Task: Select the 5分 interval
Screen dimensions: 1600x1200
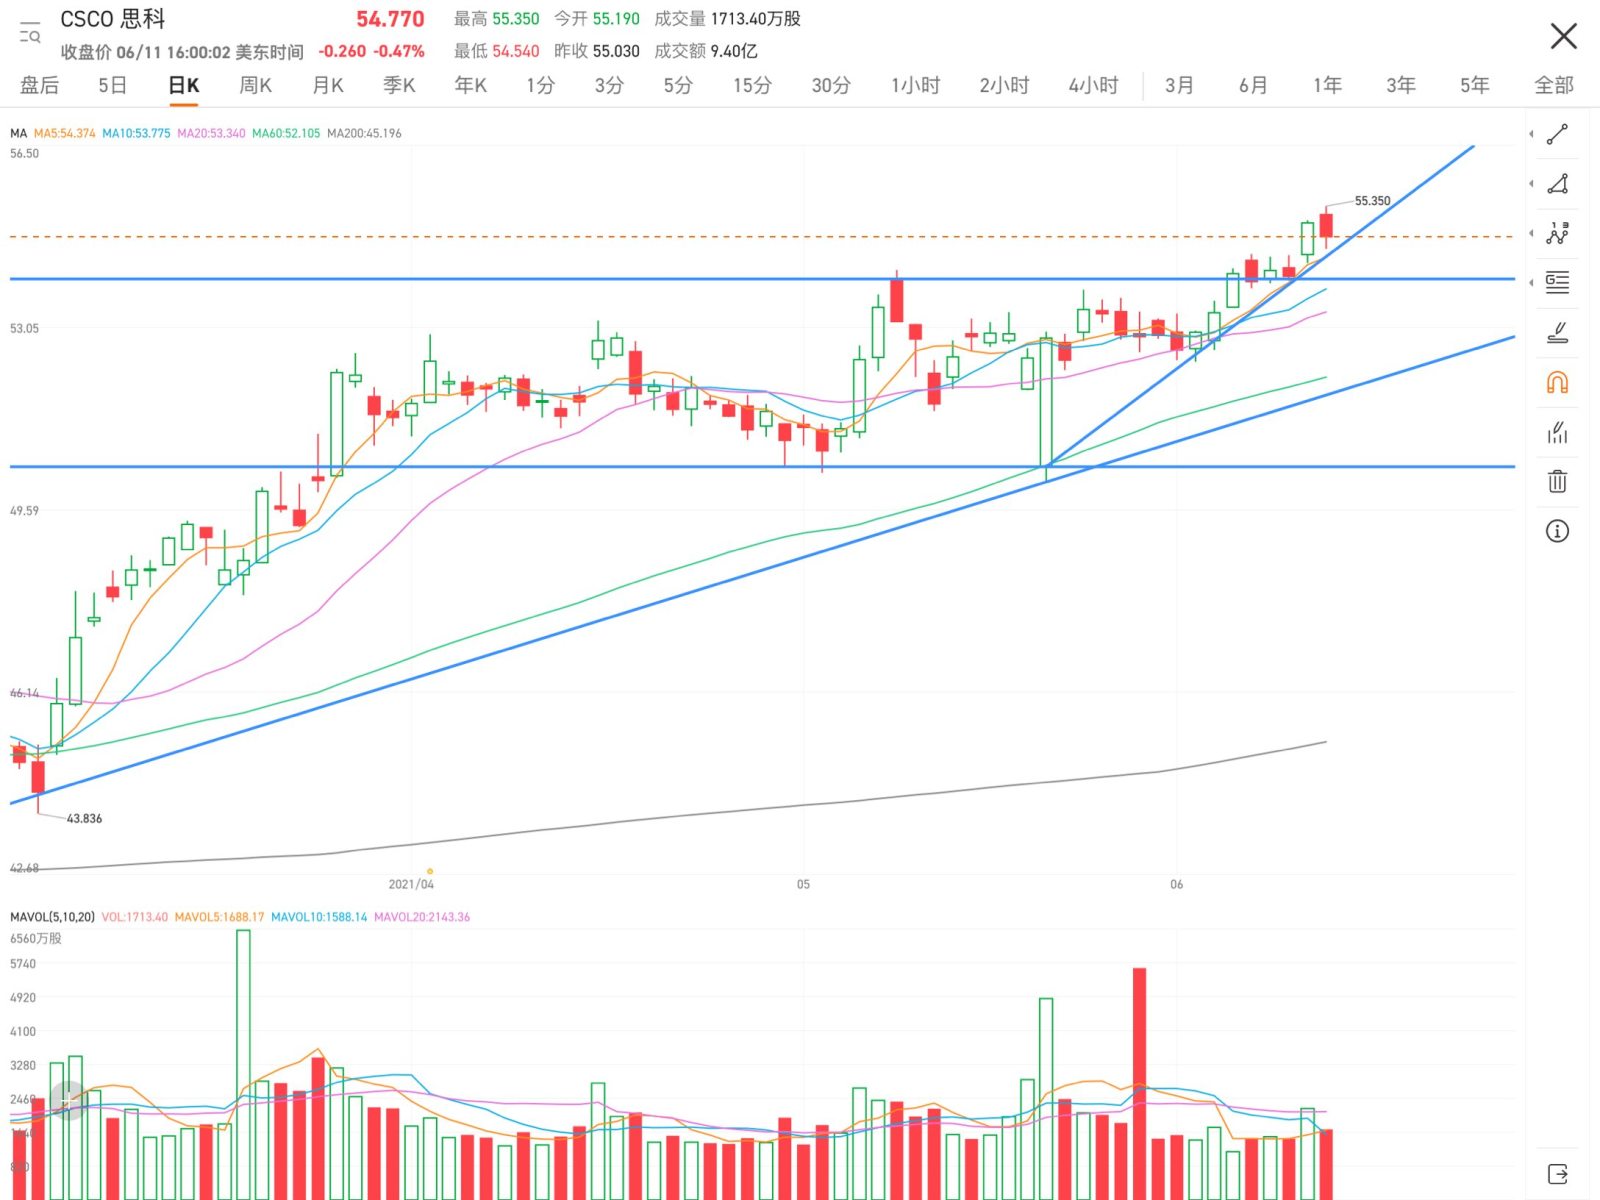Action: [678, 85]
